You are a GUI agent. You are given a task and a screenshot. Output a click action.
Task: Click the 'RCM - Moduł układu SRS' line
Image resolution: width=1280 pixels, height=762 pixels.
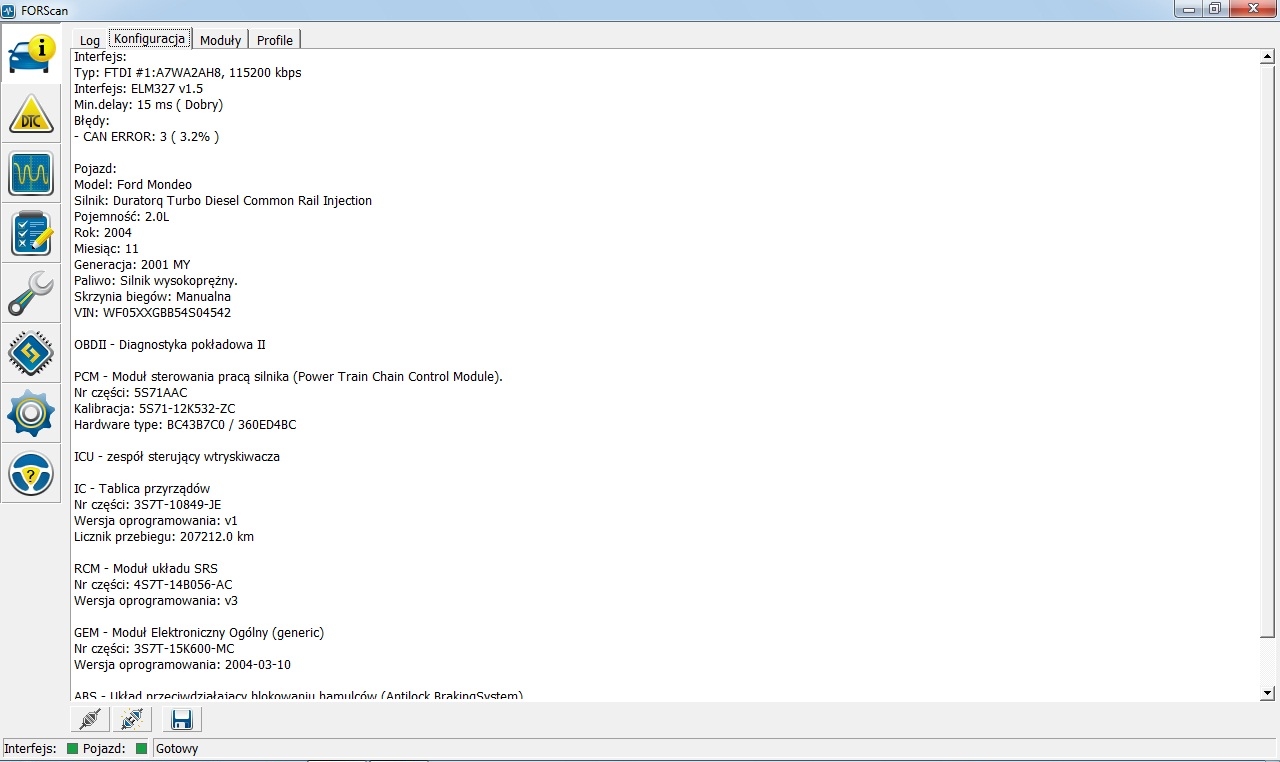click(146, 569)
